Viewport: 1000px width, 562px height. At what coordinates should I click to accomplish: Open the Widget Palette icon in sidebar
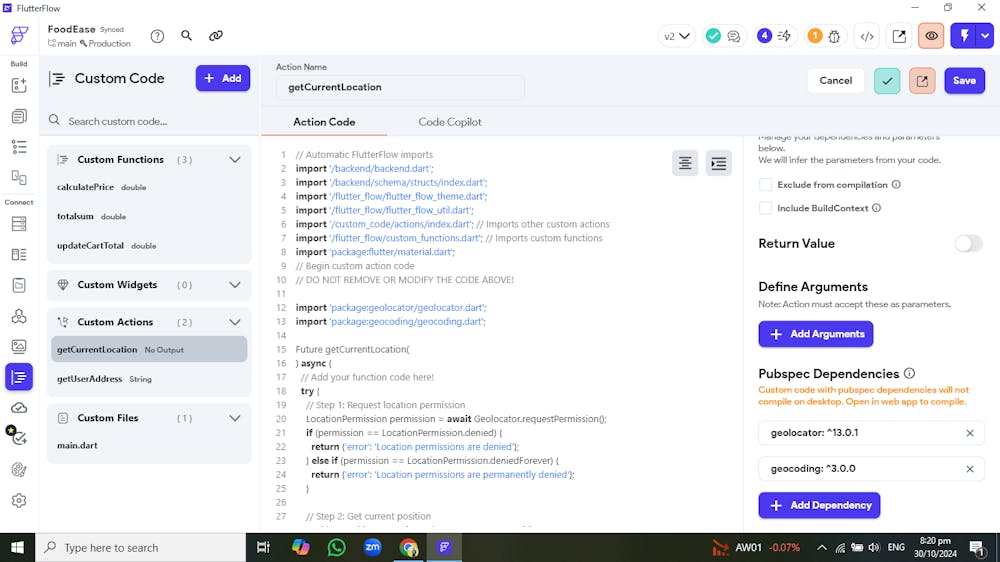19,85
